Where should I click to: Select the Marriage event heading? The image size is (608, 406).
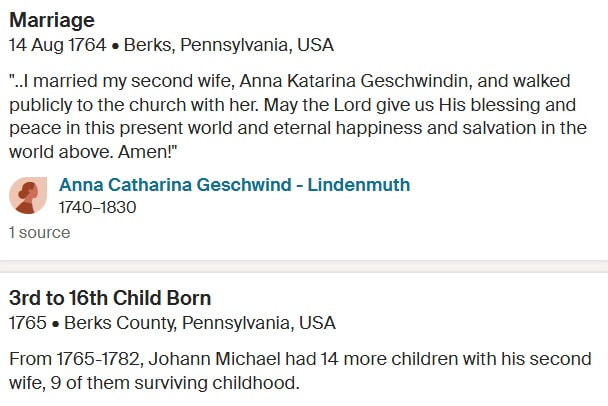pos(52,20)
